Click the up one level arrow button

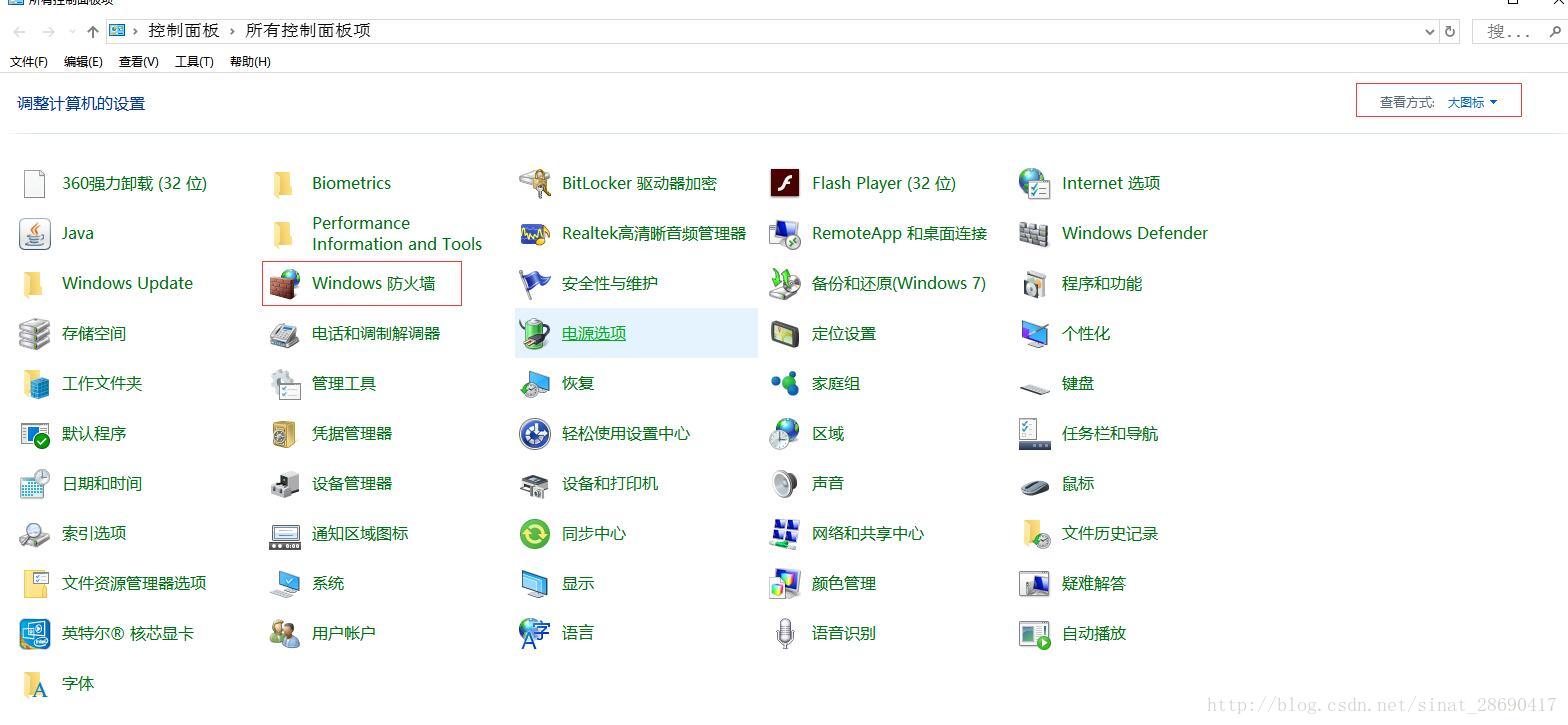pos(93,31)
